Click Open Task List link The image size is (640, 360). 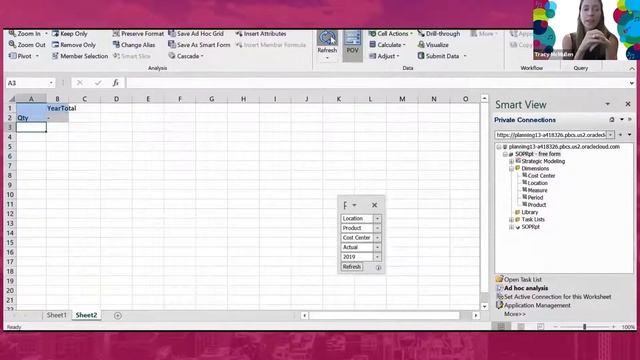pyautogui.click(x=523, y=280)
